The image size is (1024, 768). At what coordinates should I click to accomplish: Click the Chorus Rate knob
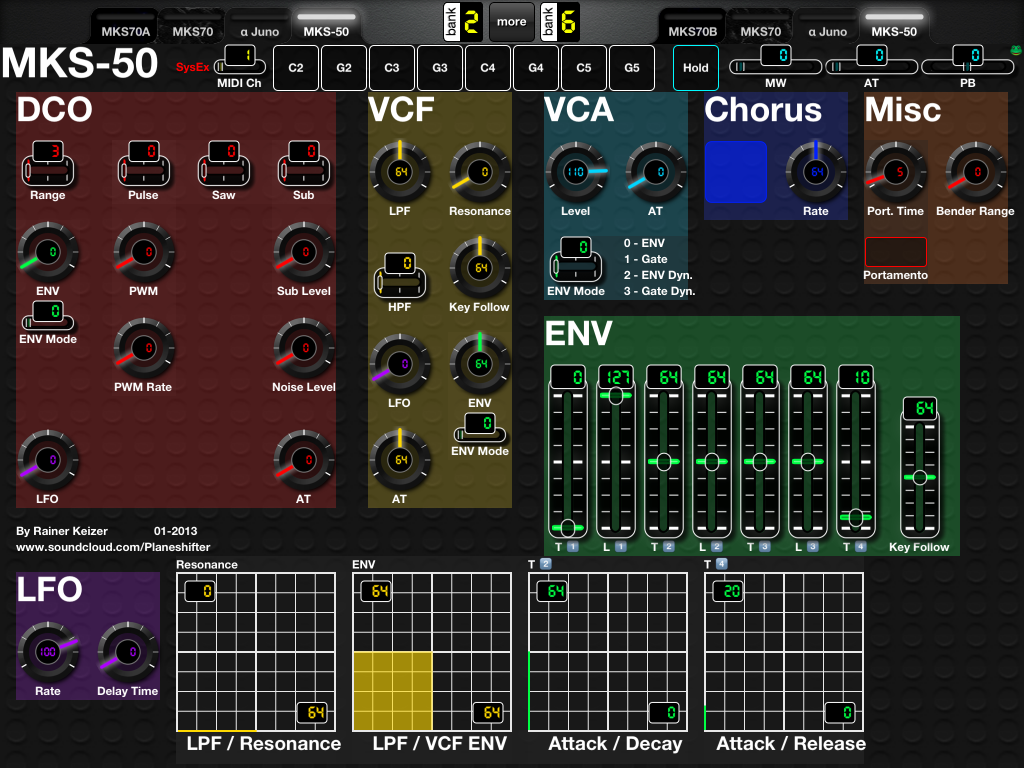[816, 172]
